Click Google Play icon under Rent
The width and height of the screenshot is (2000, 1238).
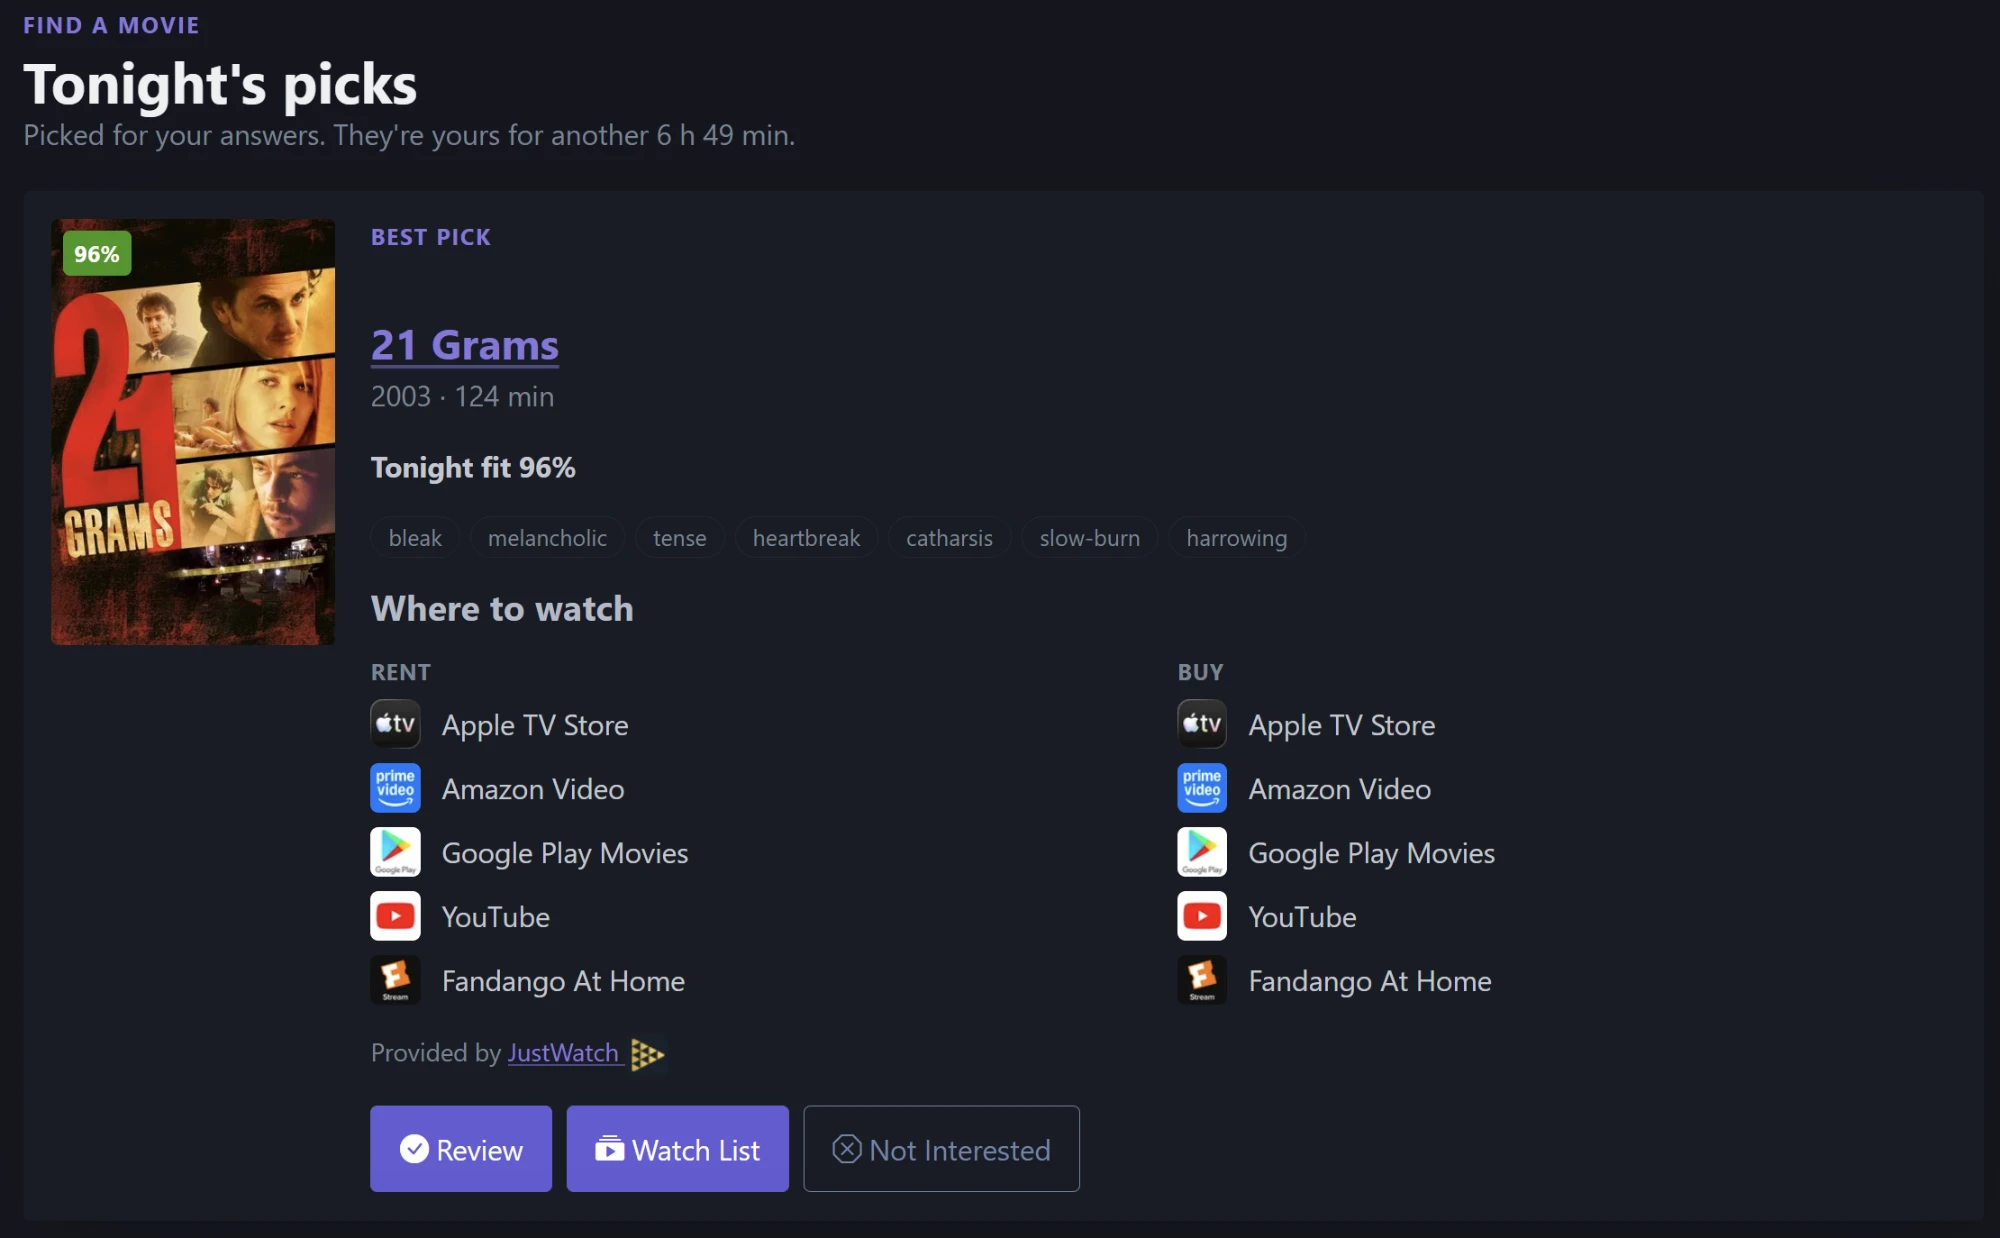click(x=395, y=852)
